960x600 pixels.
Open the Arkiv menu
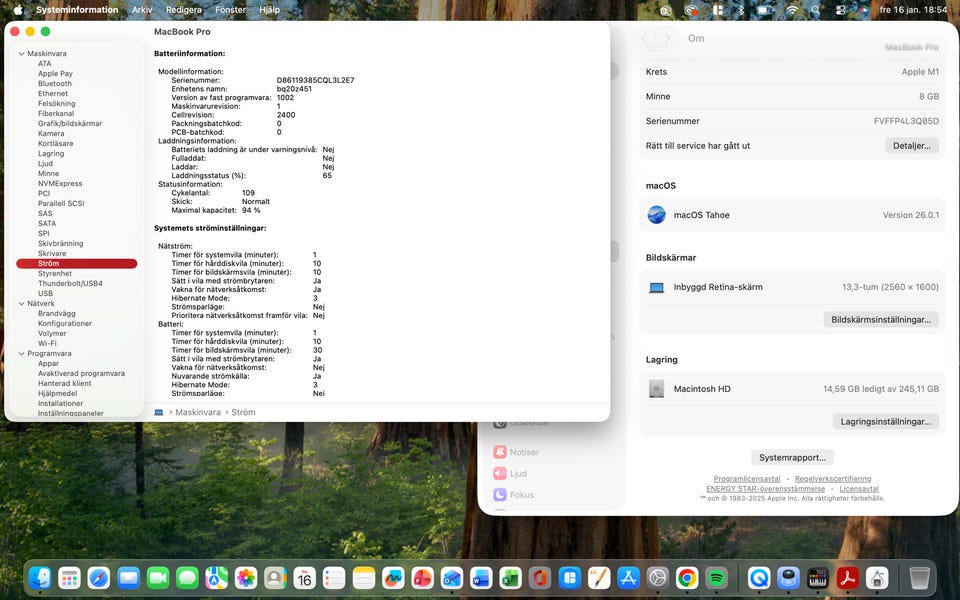pyautogui.click(x=142, y=9)
